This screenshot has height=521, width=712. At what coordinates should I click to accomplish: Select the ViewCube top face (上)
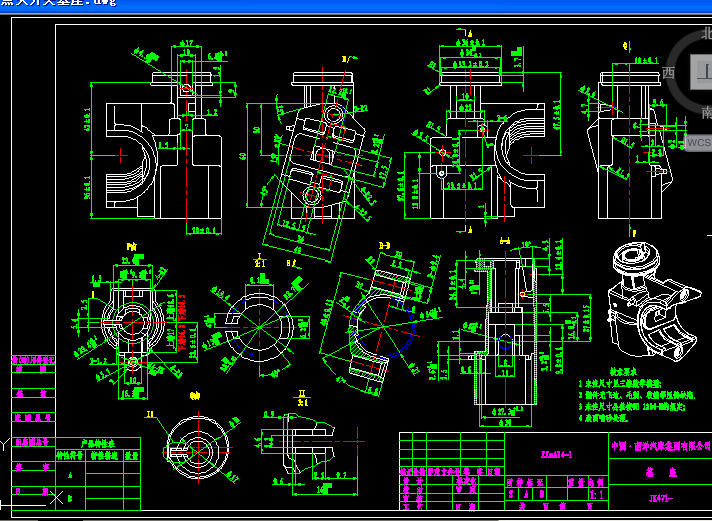pyautogui.click(x=702, y=72)
